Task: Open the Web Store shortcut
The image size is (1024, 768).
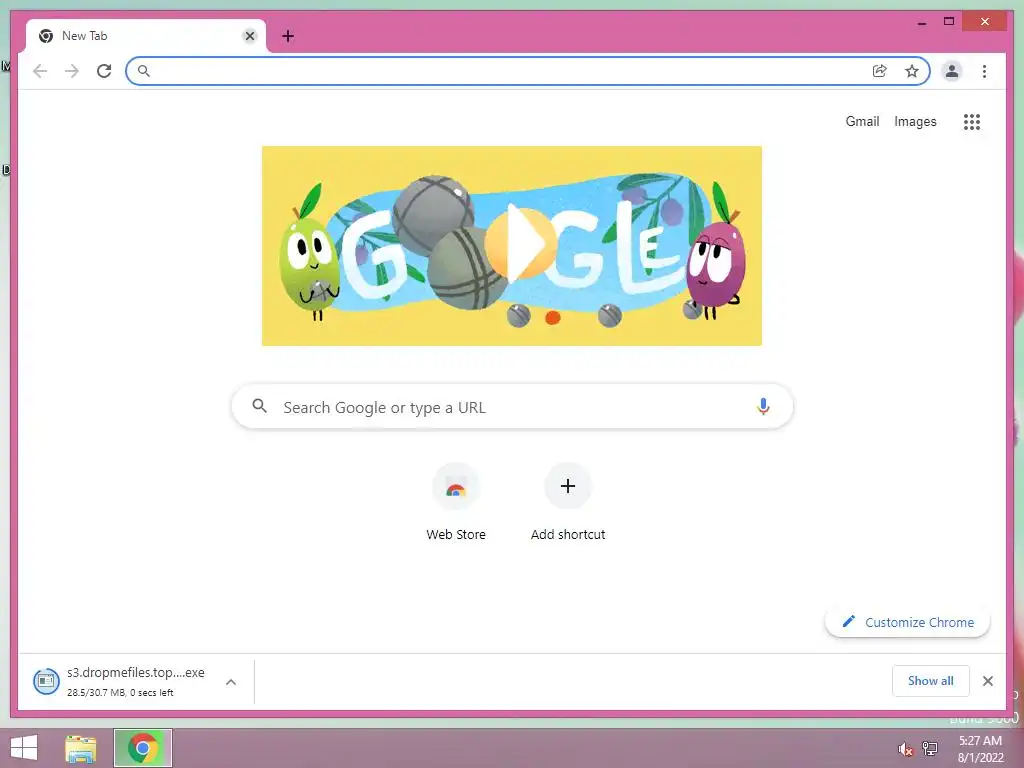Action: pos(456,503)
